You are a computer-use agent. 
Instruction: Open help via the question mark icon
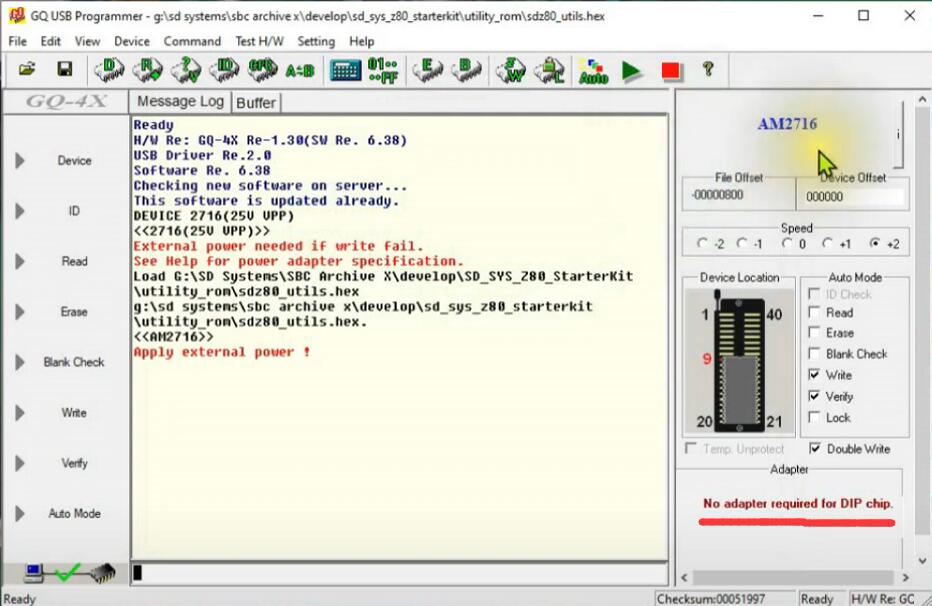707,70
